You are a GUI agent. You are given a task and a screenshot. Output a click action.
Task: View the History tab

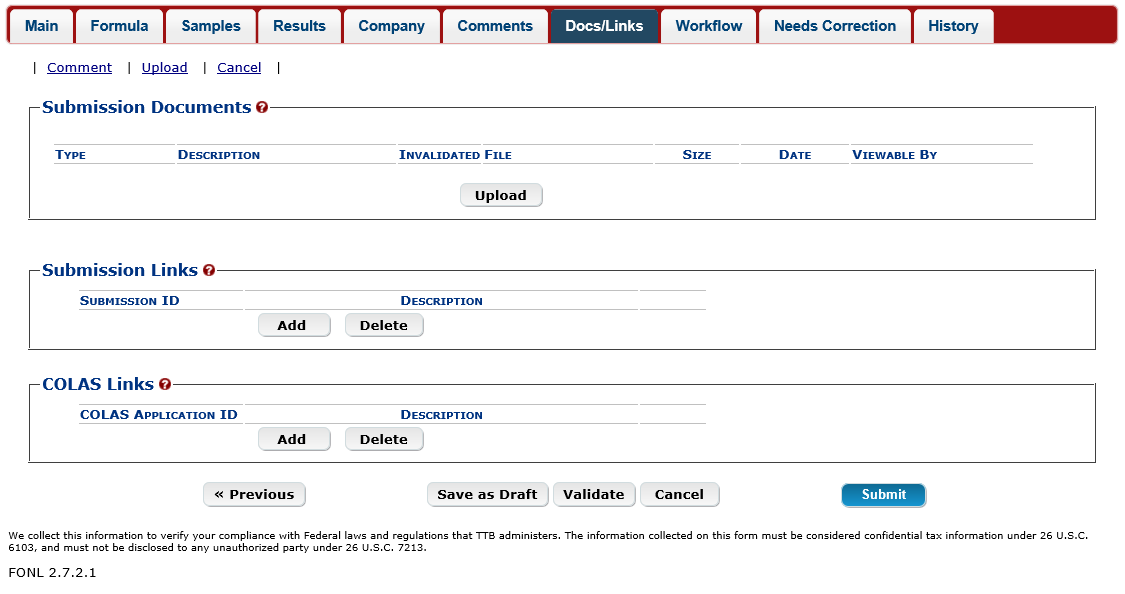[953, 26]
